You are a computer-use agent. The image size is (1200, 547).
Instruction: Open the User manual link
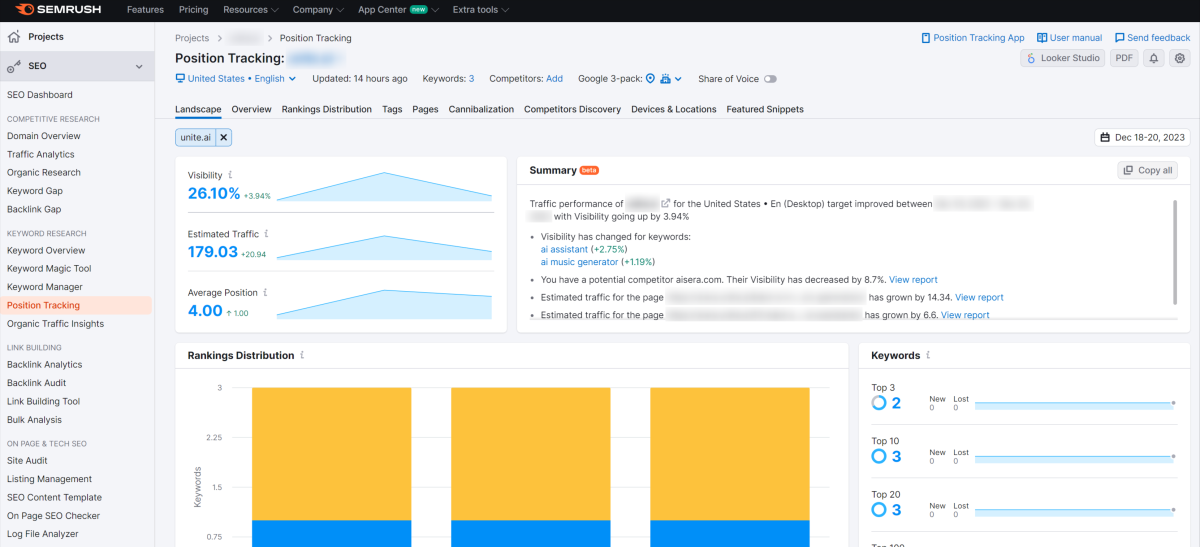click(1069, 38)
